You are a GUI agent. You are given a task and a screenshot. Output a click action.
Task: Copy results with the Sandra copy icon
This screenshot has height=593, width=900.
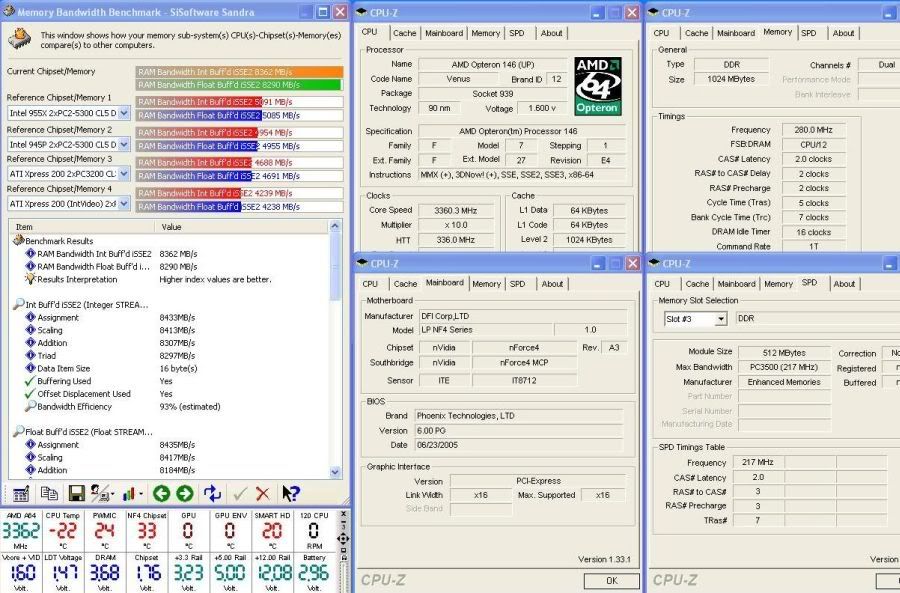click(49, 493)
